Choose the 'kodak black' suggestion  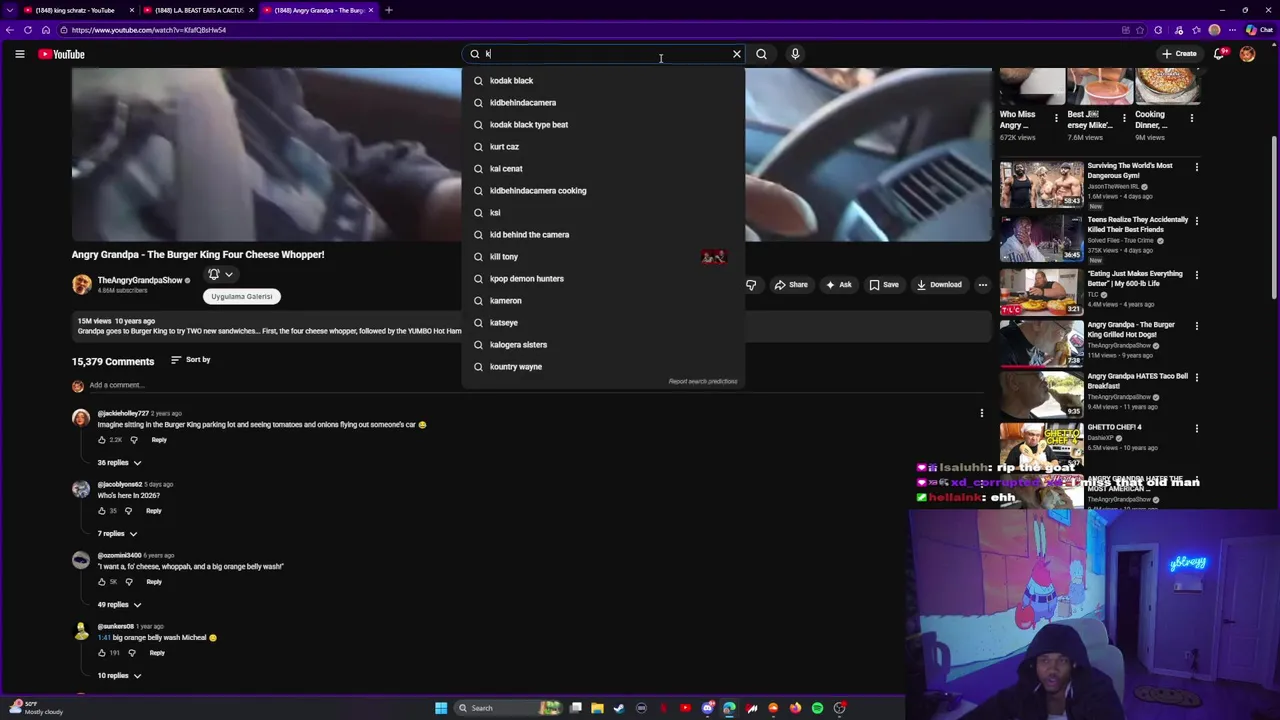pos(603,80)
